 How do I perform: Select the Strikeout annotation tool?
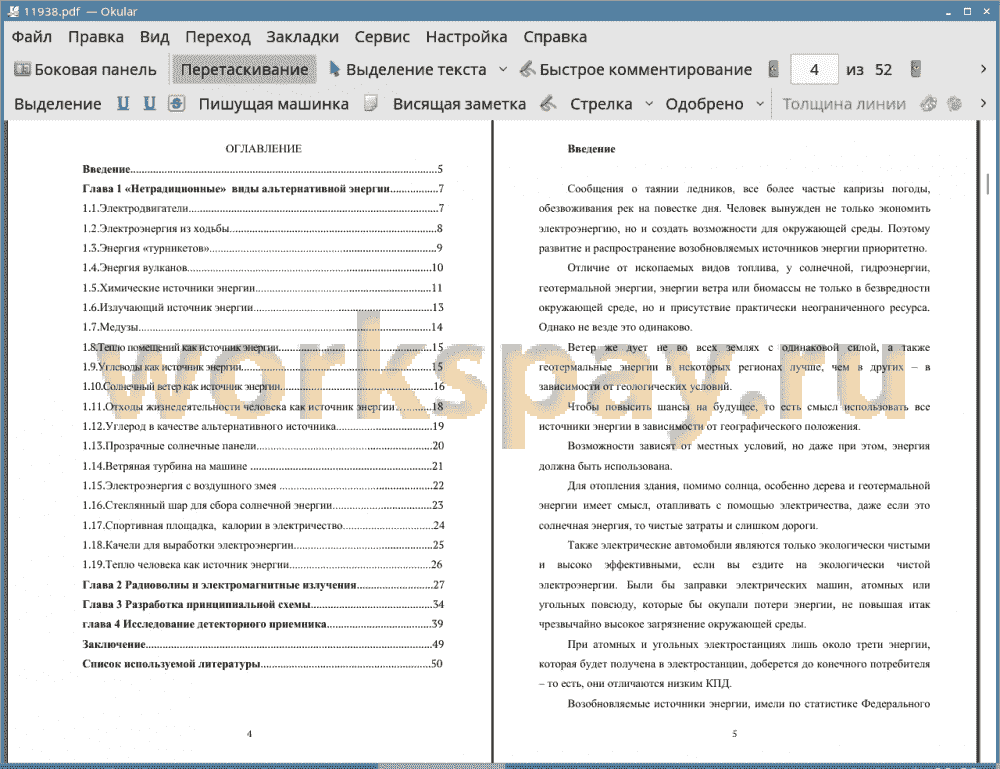pyautogui.click(x=177, y=103)
